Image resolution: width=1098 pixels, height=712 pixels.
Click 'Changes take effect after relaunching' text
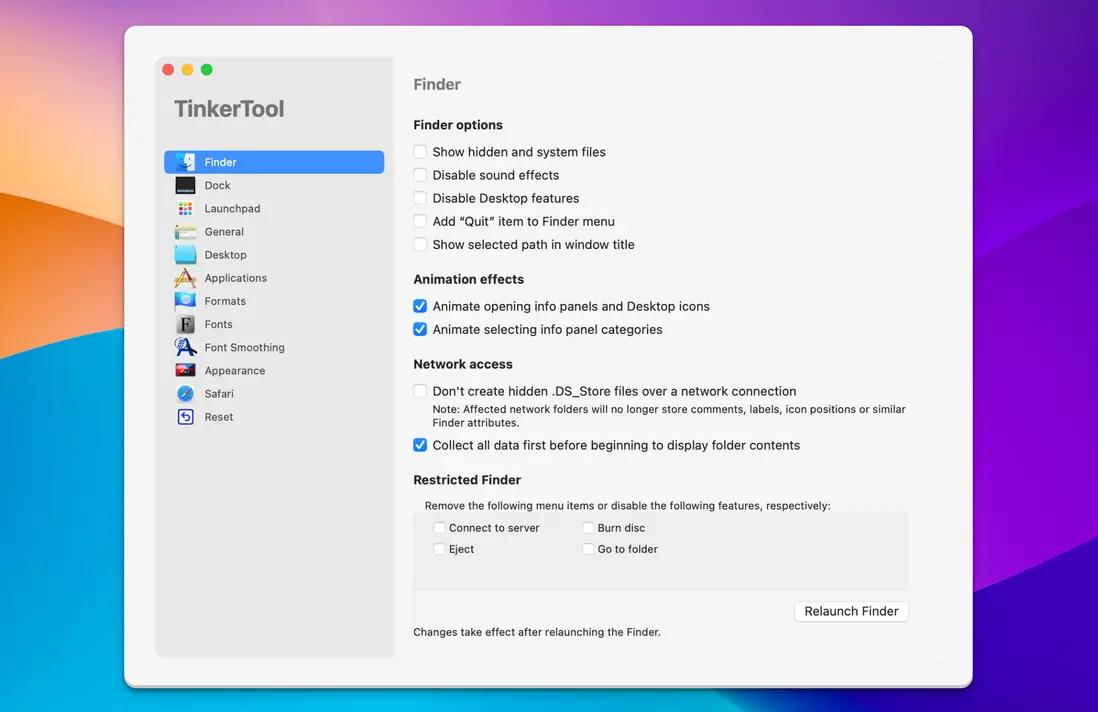[537, 632]
